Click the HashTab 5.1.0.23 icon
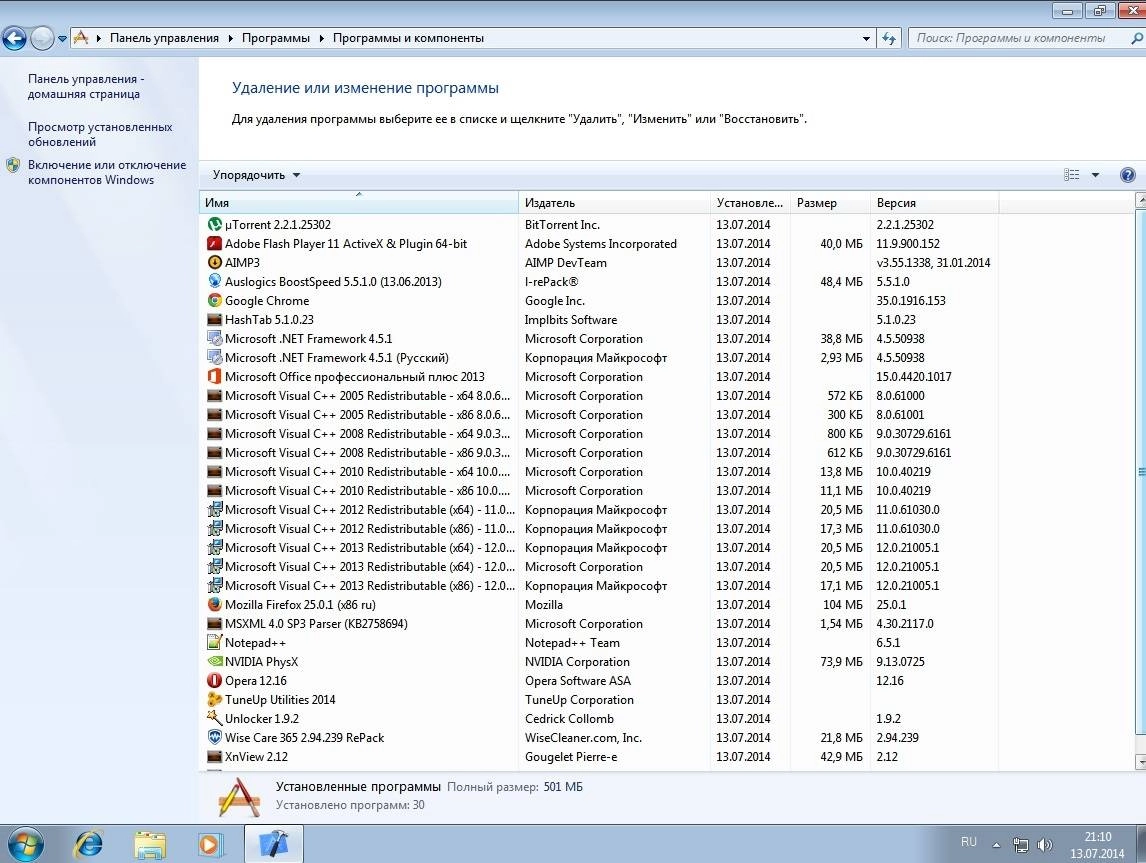The height and width of the screenshot is (863, 1146). [x=214, y=319]
